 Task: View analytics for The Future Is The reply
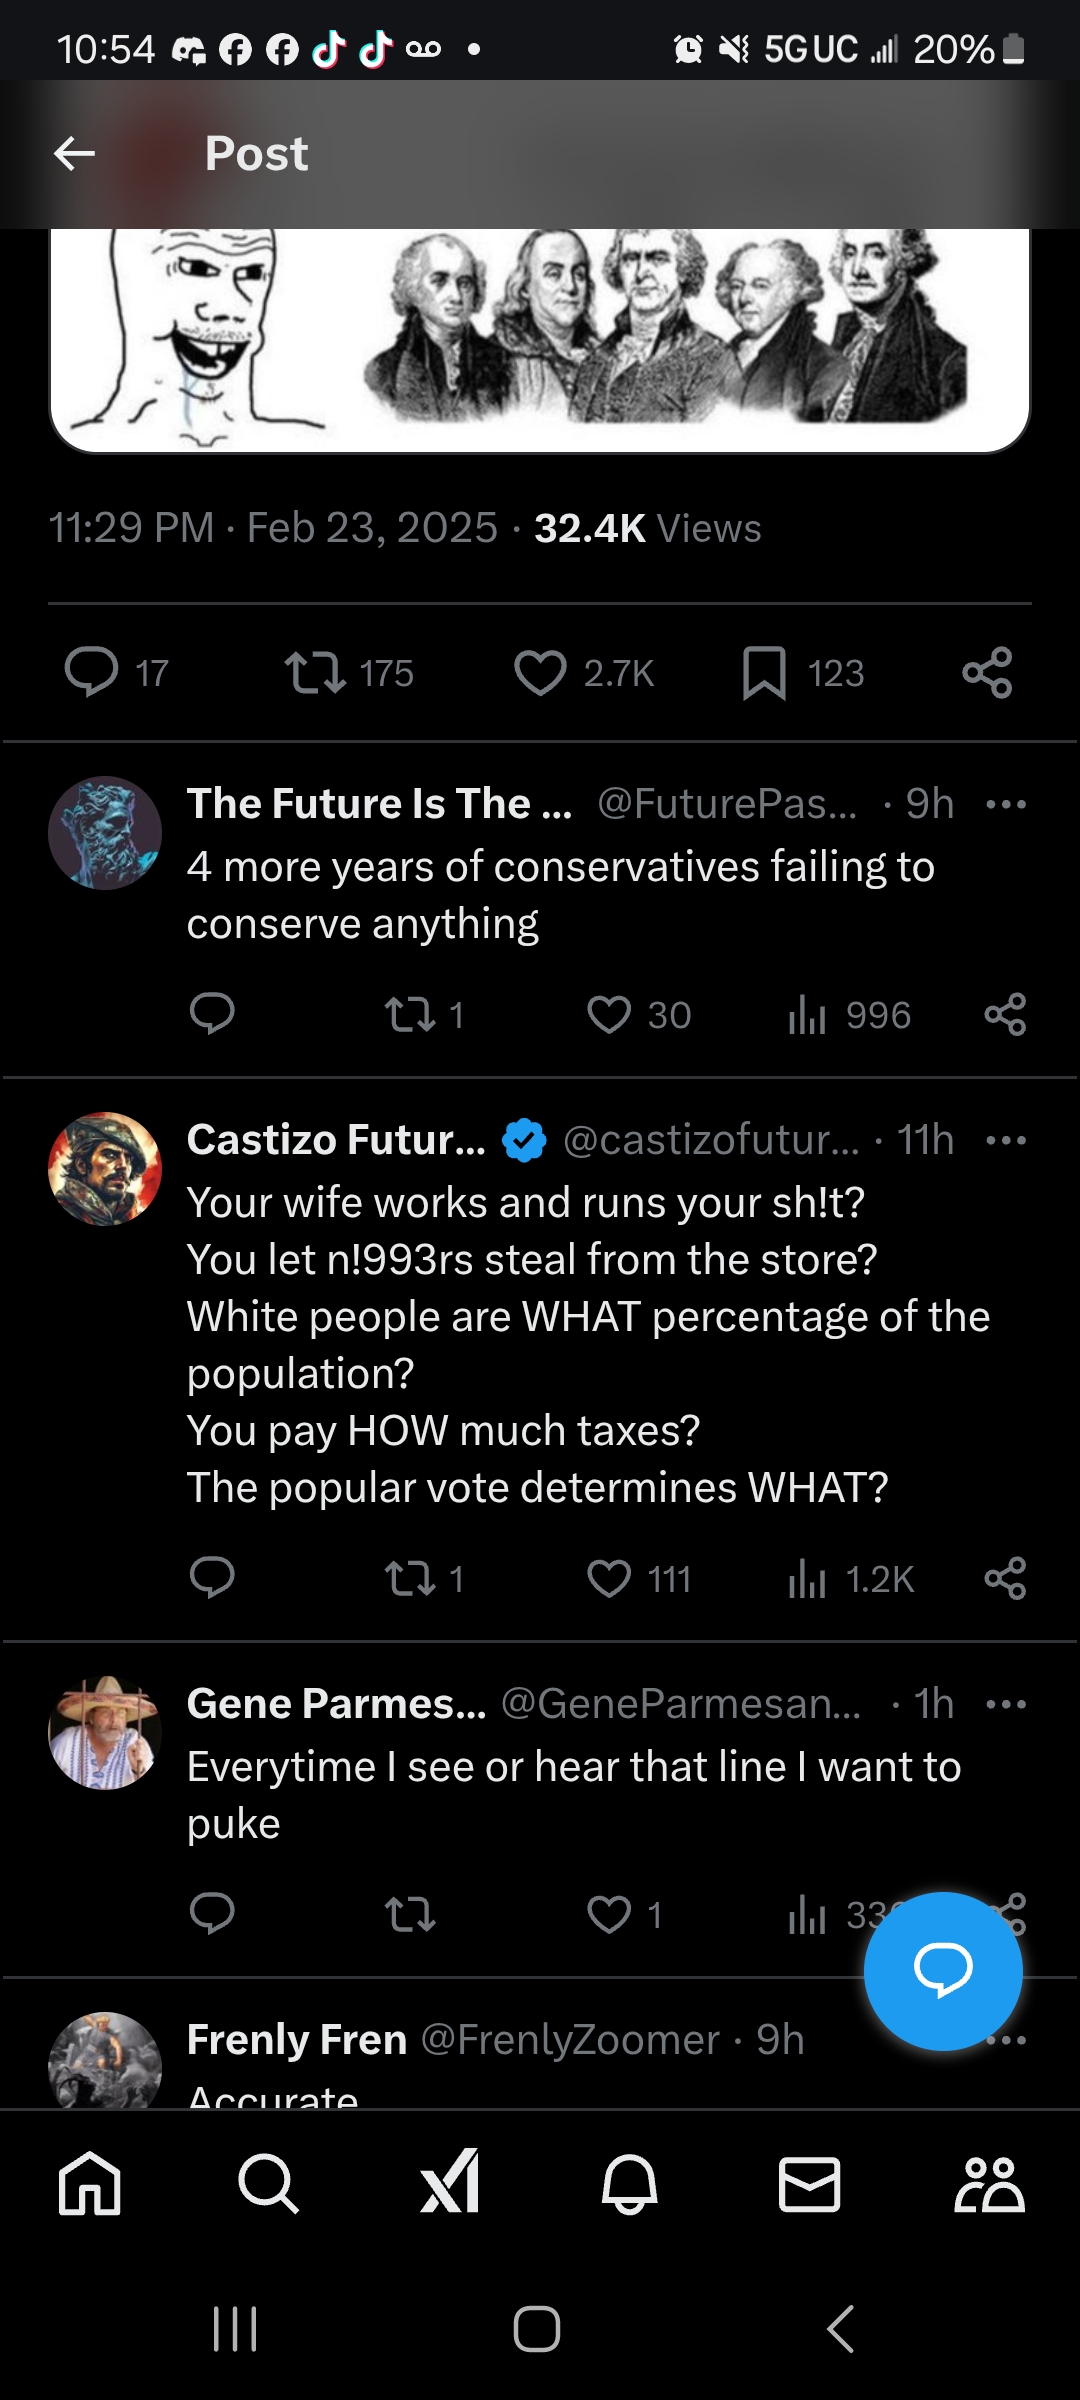(x=808, y=1015)
